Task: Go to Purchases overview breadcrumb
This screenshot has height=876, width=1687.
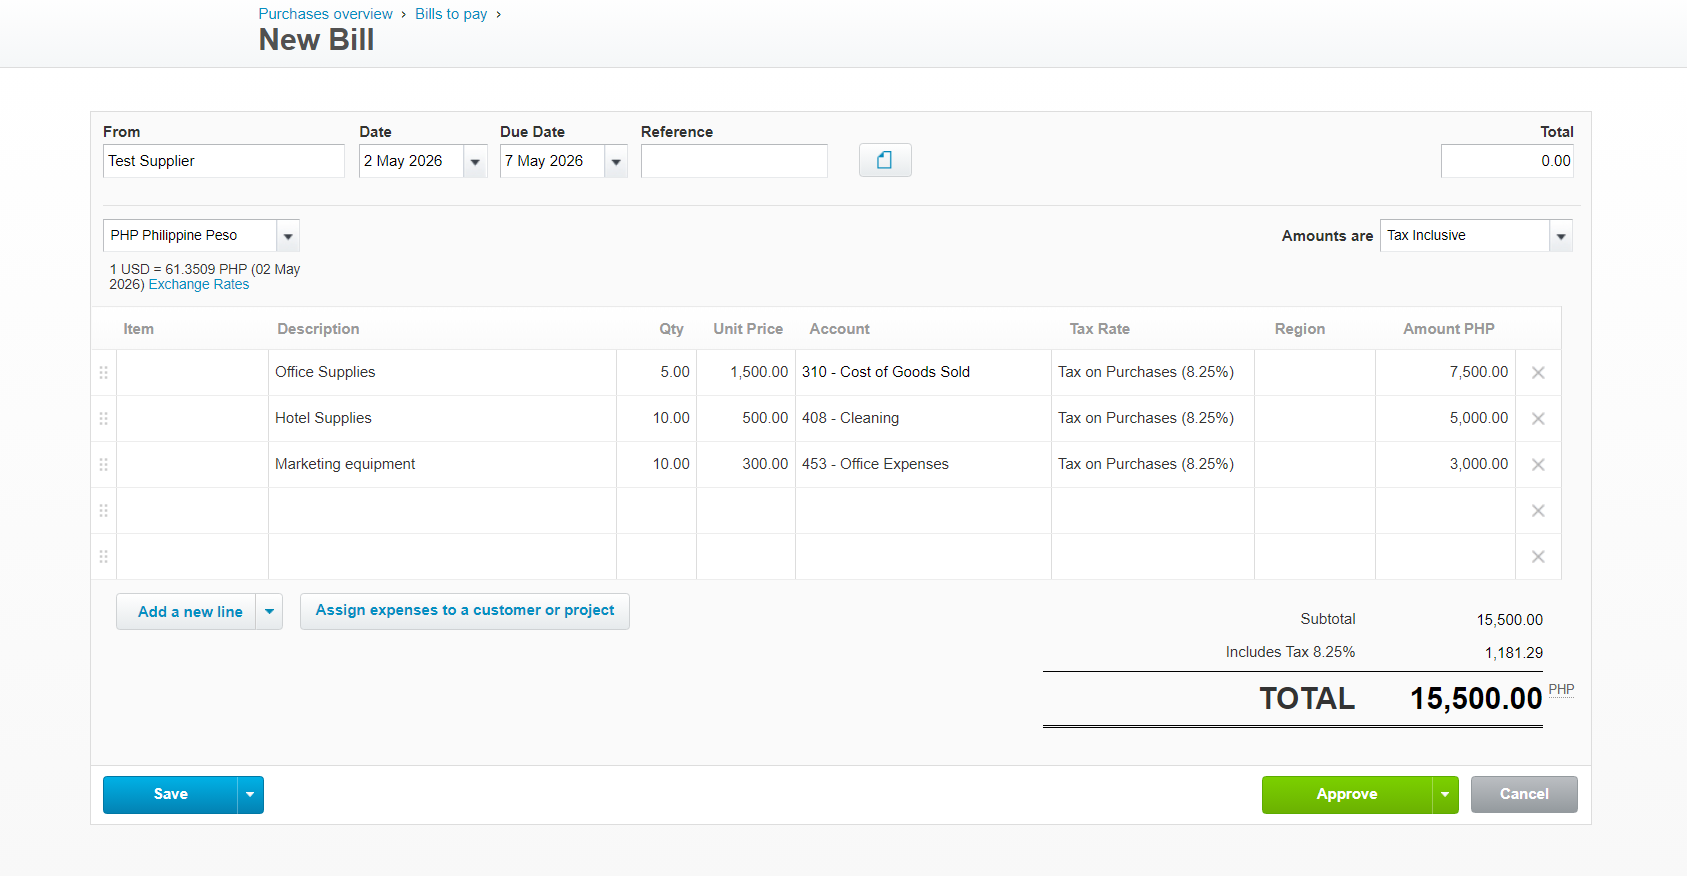Action: pos(325,14)
